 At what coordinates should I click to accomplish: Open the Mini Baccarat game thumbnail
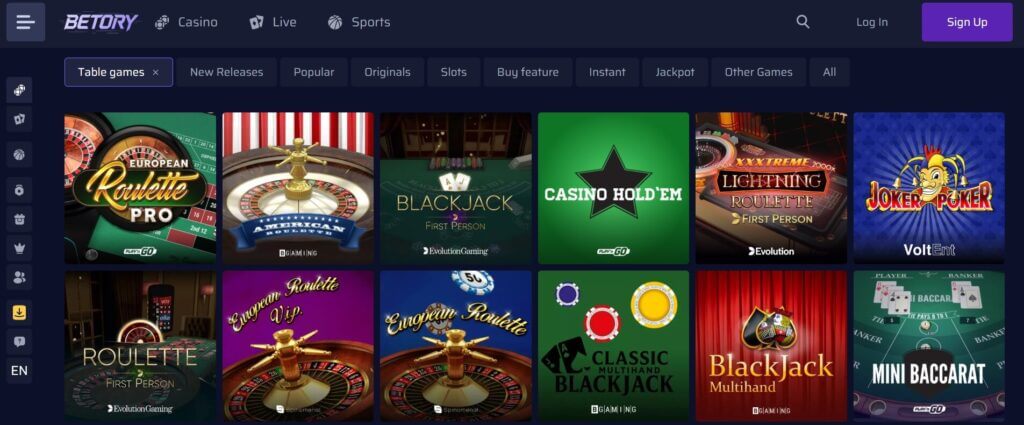929,346
